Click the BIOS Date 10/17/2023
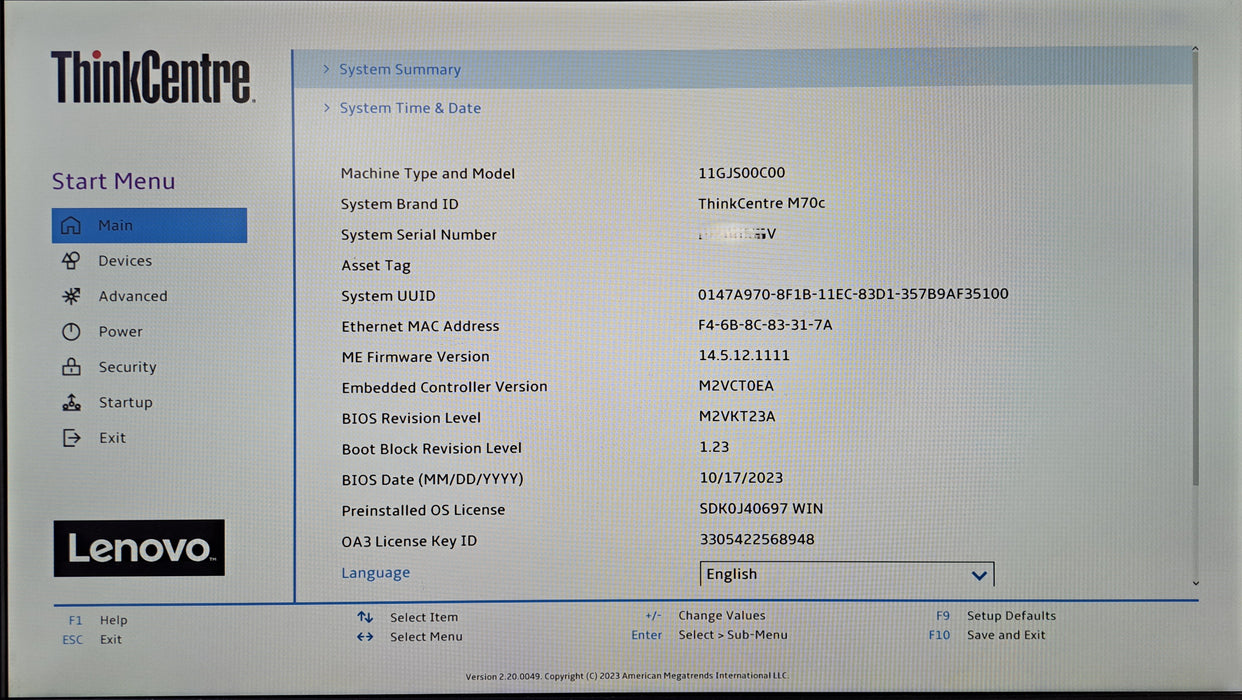Viewport: 1242px width, 700px height. coord(741,478)
